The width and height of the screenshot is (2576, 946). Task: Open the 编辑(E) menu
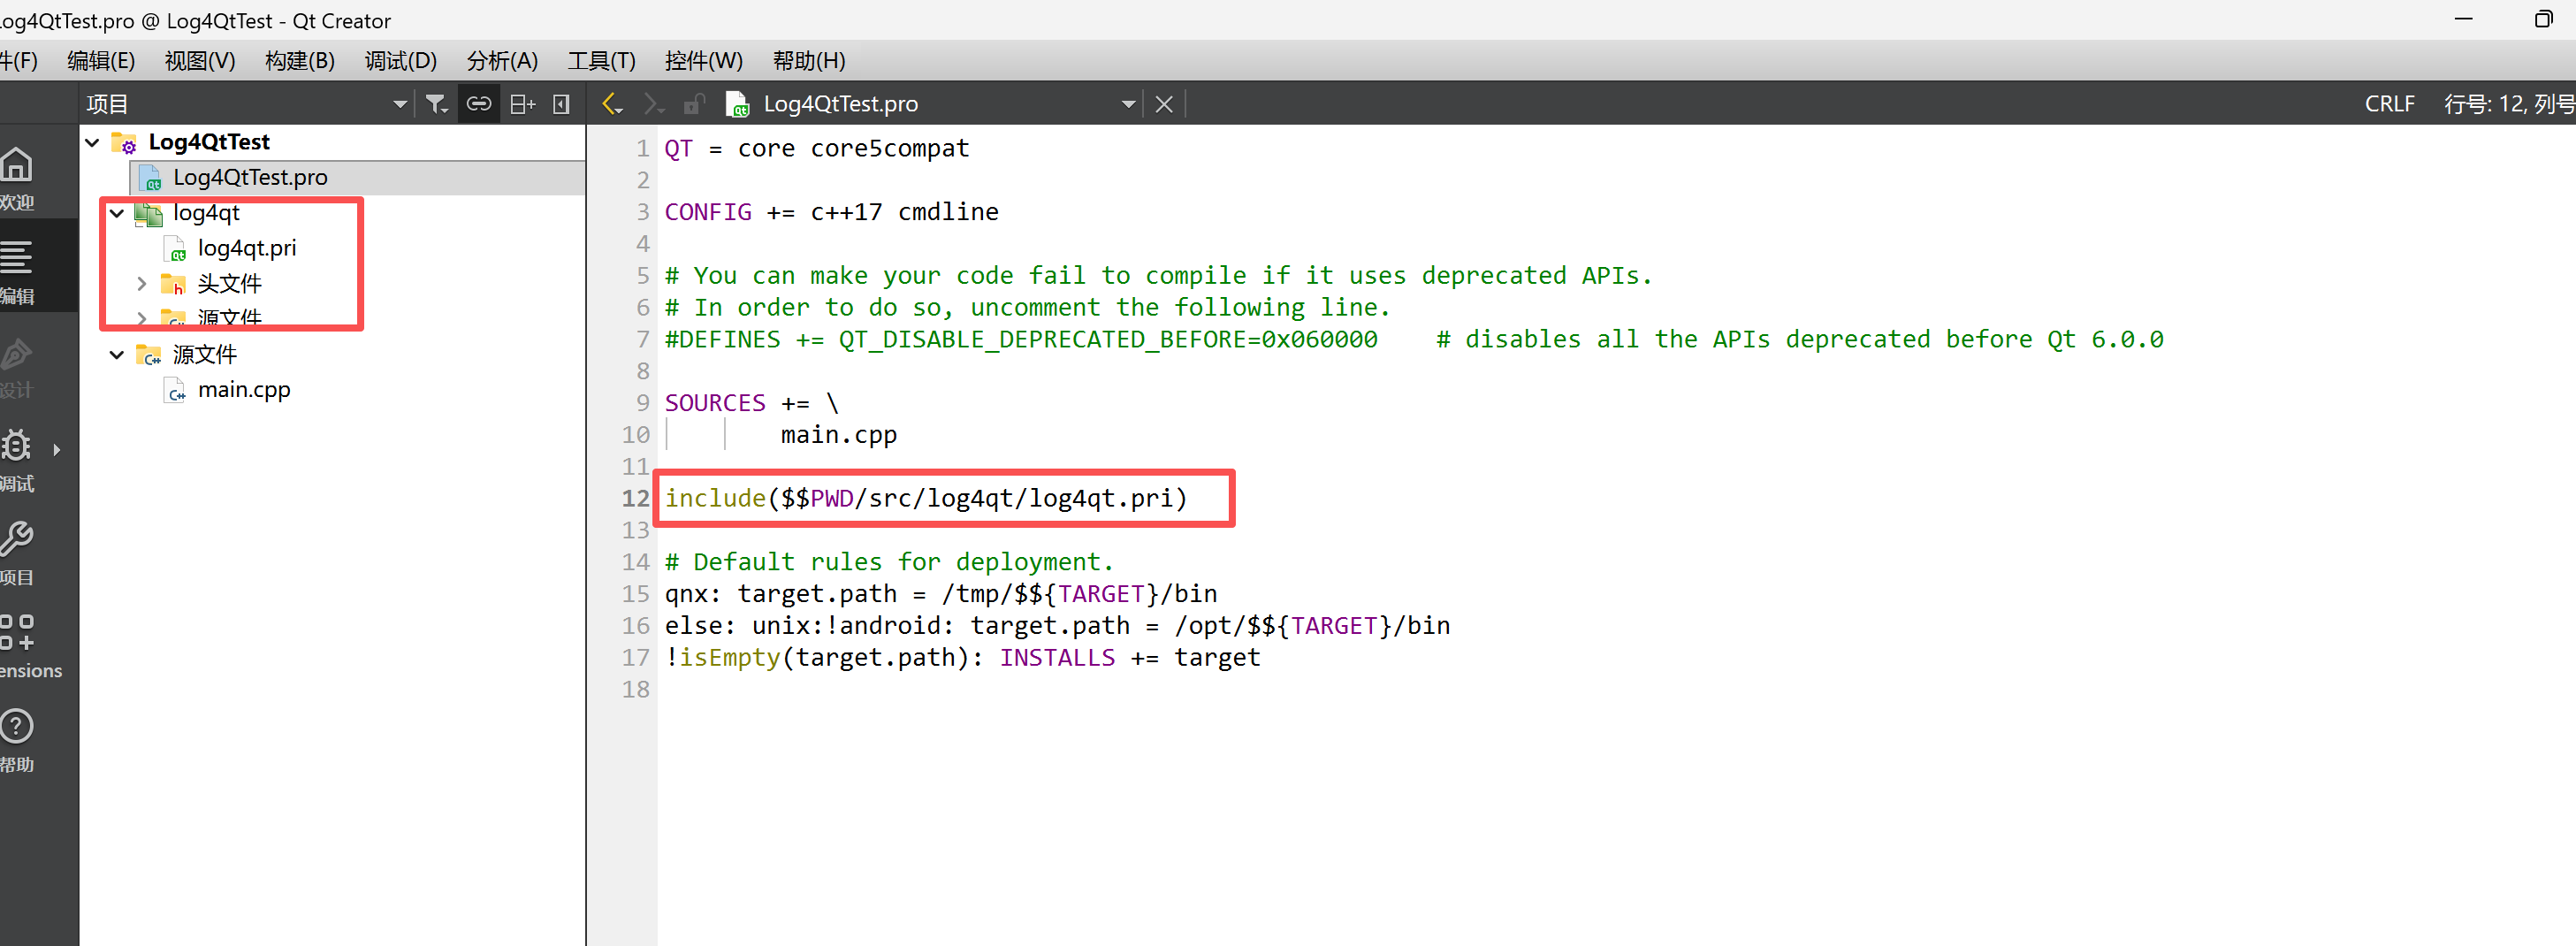[x=101, y=61]
